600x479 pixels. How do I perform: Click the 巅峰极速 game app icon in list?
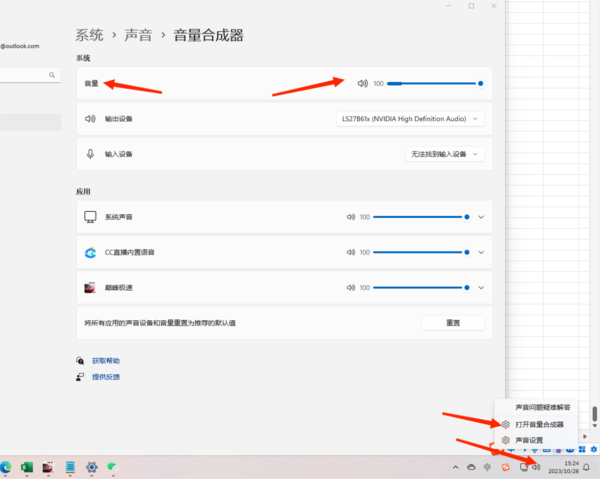(90, 287)
